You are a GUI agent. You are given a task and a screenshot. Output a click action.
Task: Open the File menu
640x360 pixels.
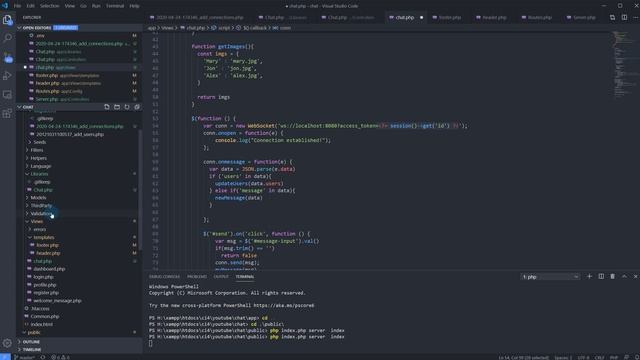click(x=17, y=6)
